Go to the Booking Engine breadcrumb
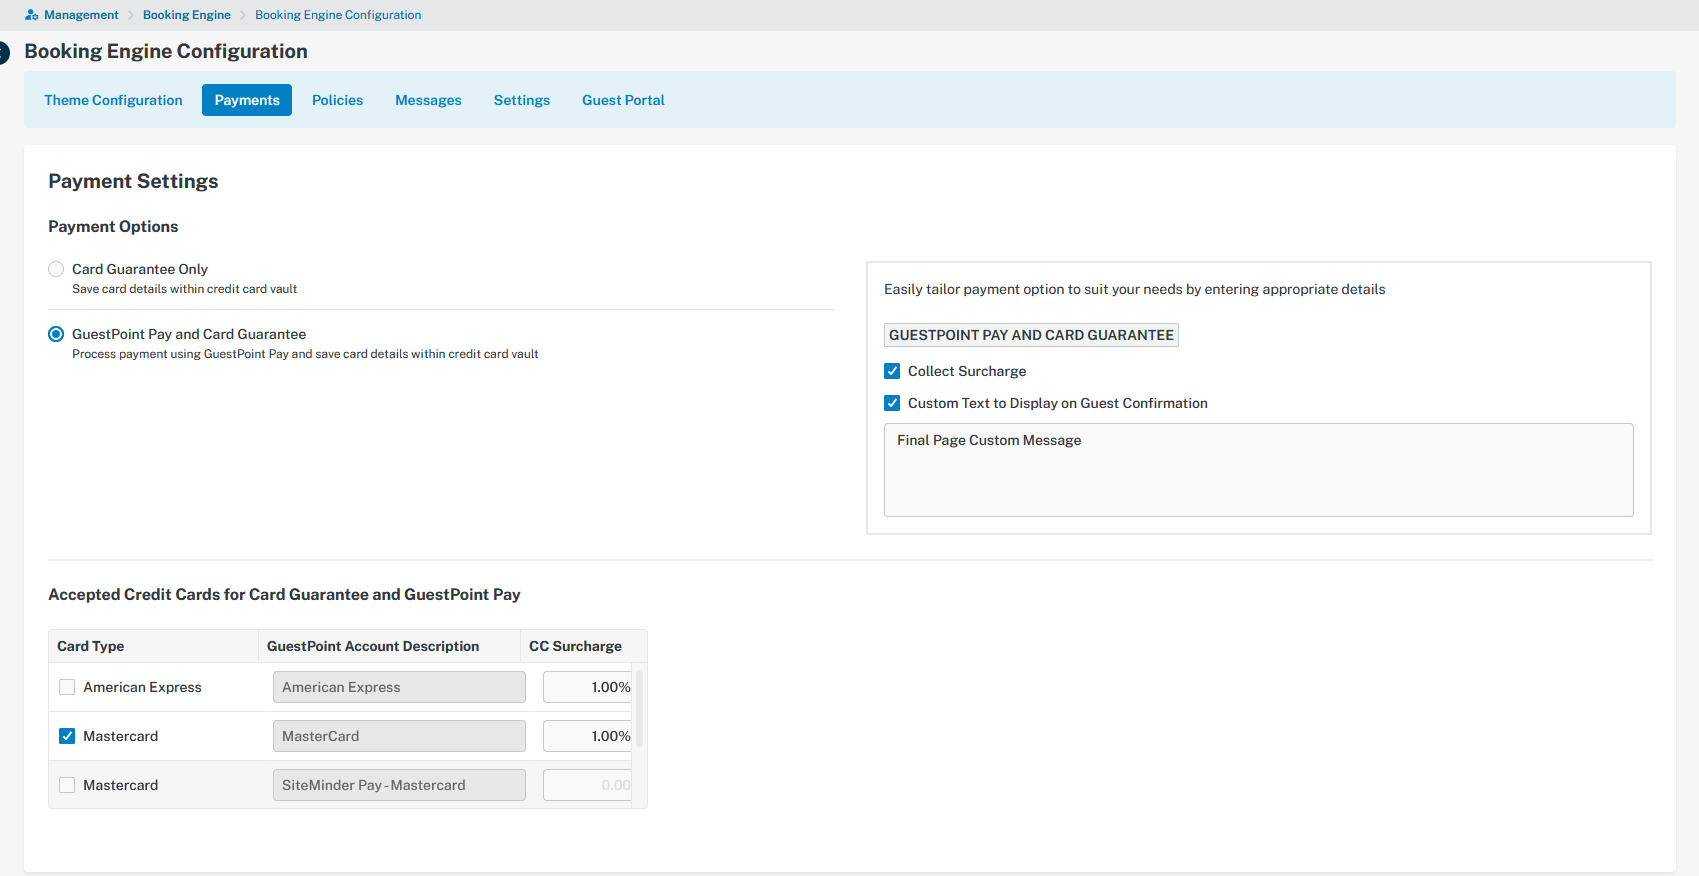 187,15
